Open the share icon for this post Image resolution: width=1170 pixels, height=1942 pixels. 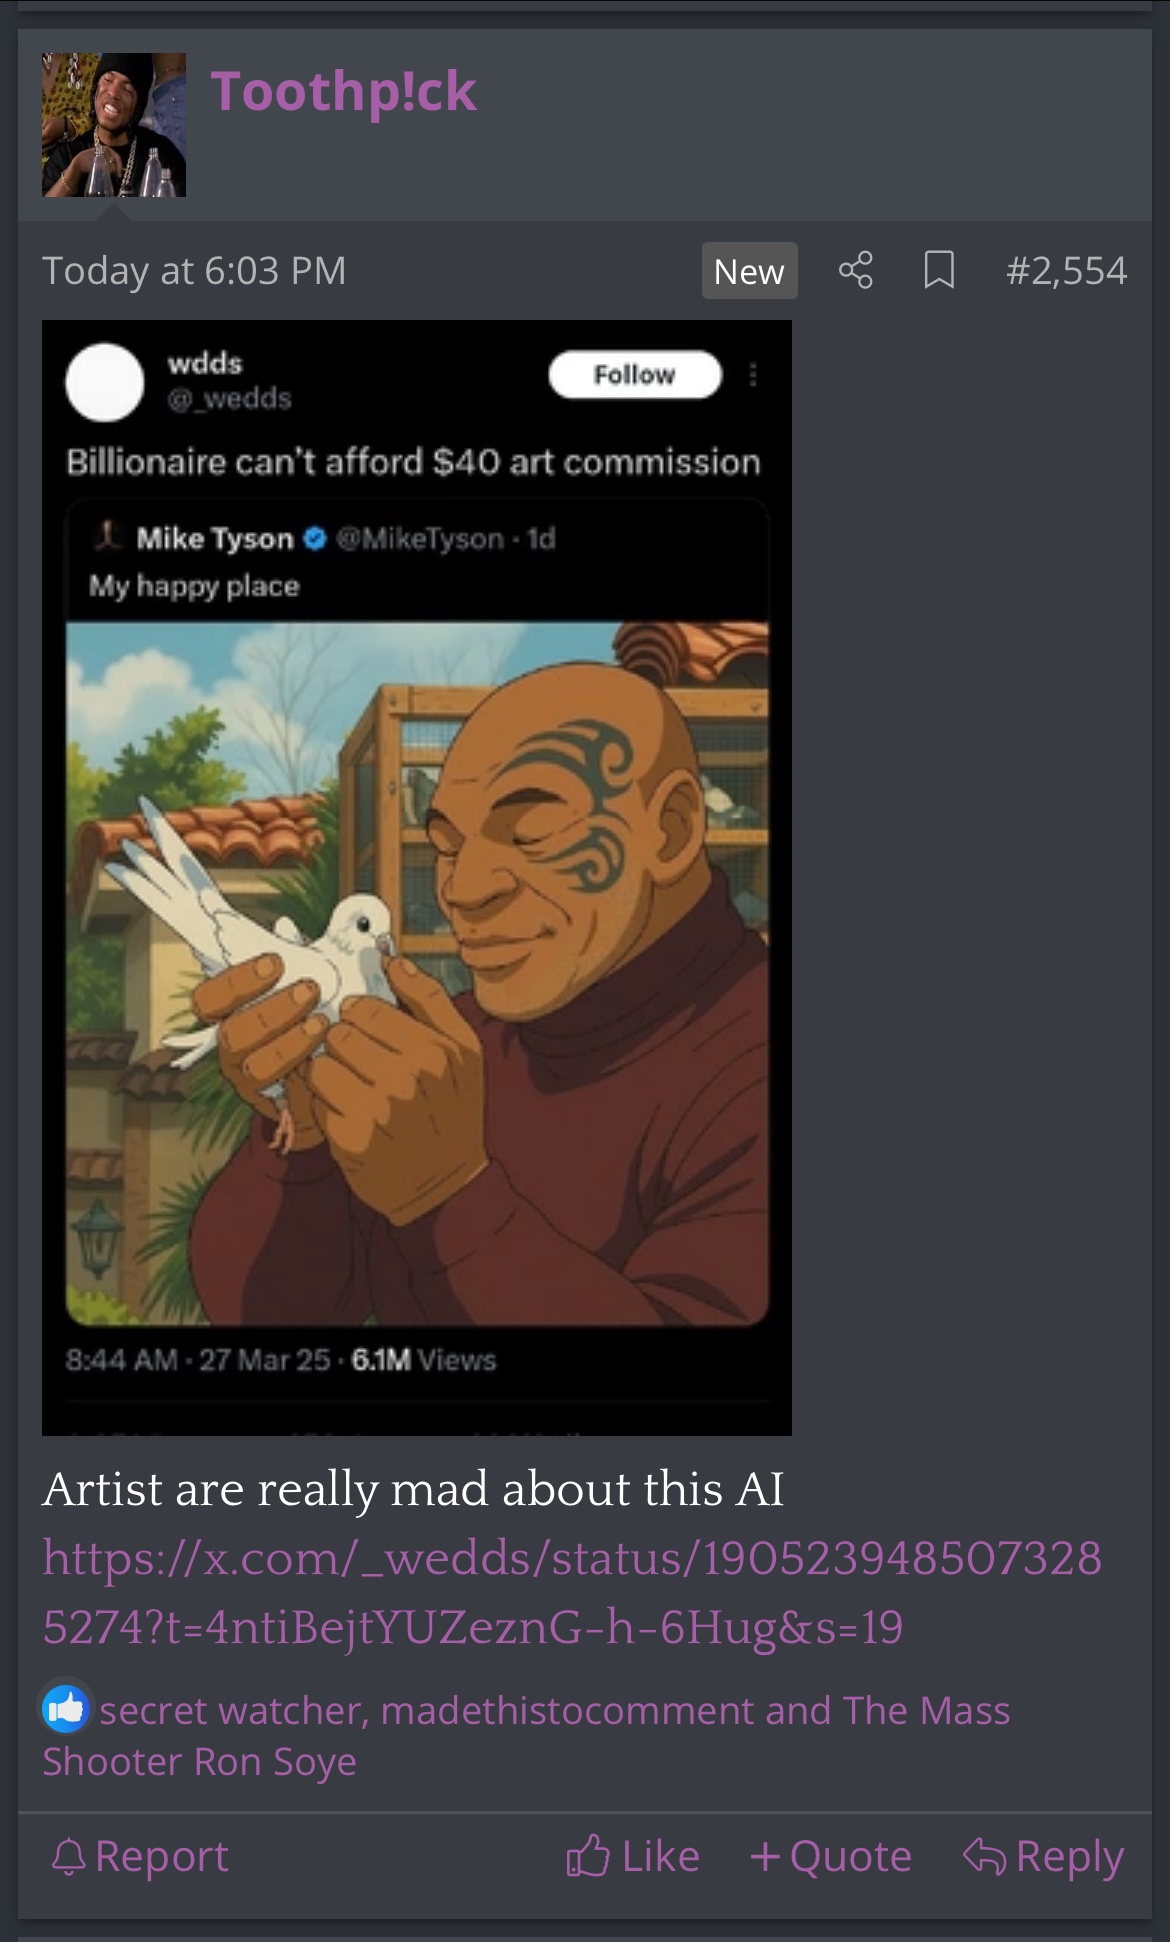(x=855, y=270)
